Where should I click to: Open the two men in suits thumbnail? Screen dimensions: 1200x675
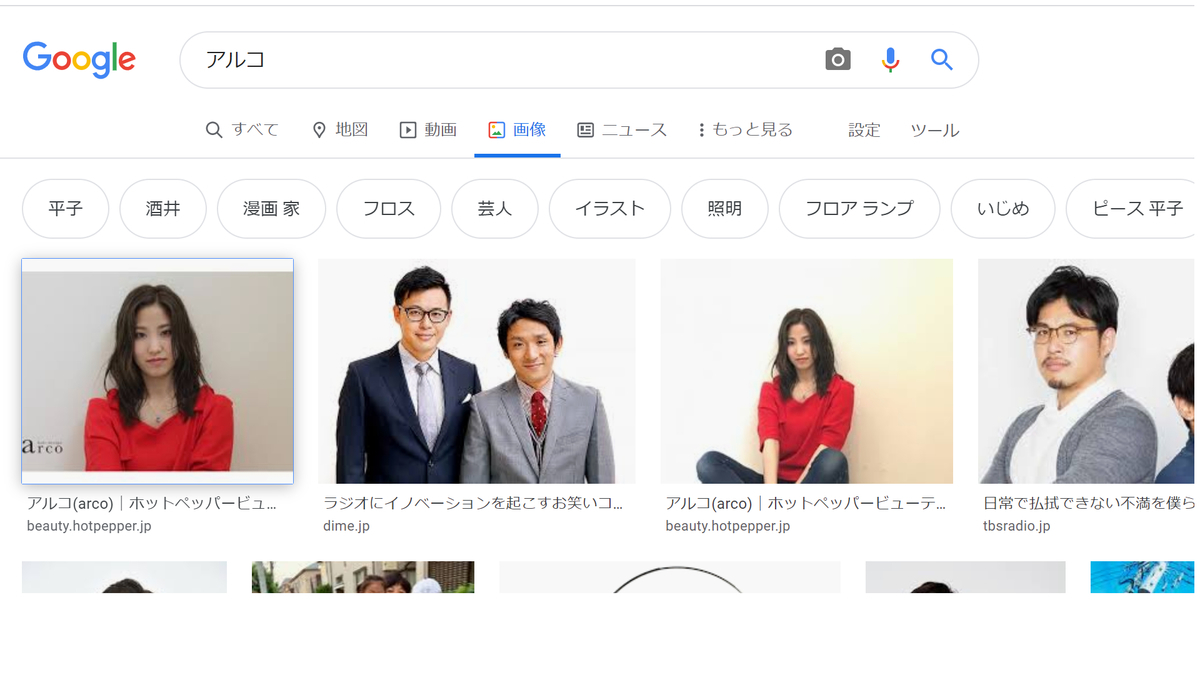[x=477, y=371]
